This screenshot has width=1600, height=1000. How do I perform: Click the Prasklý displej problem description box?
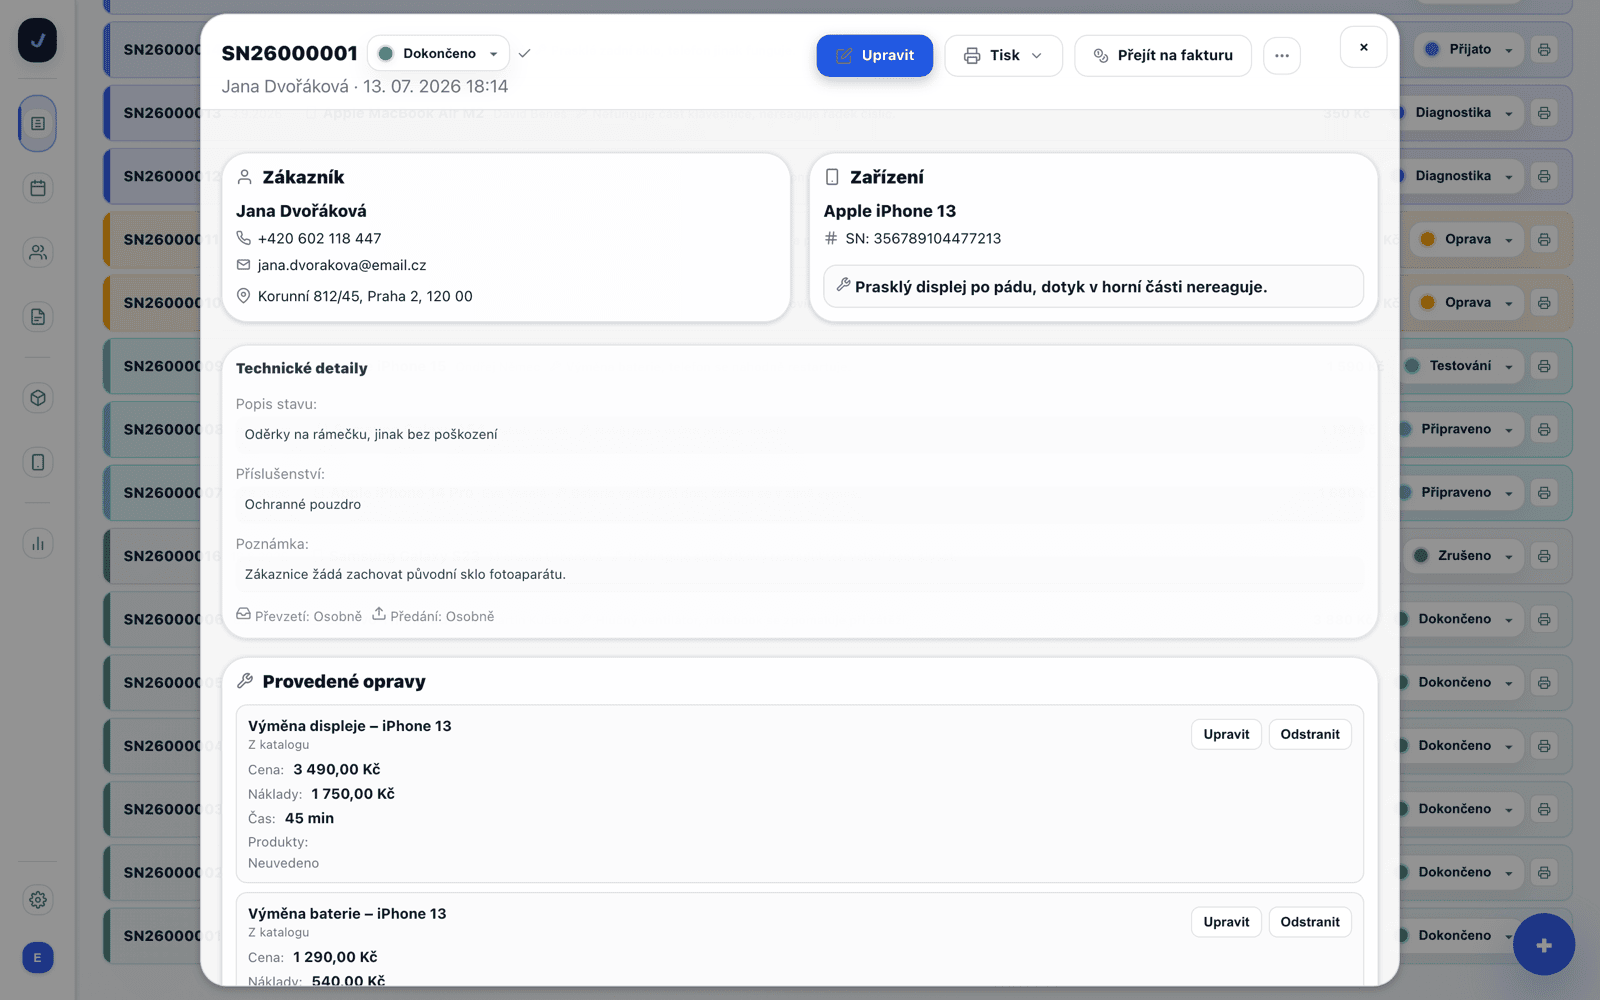(x=1093, y=287)
